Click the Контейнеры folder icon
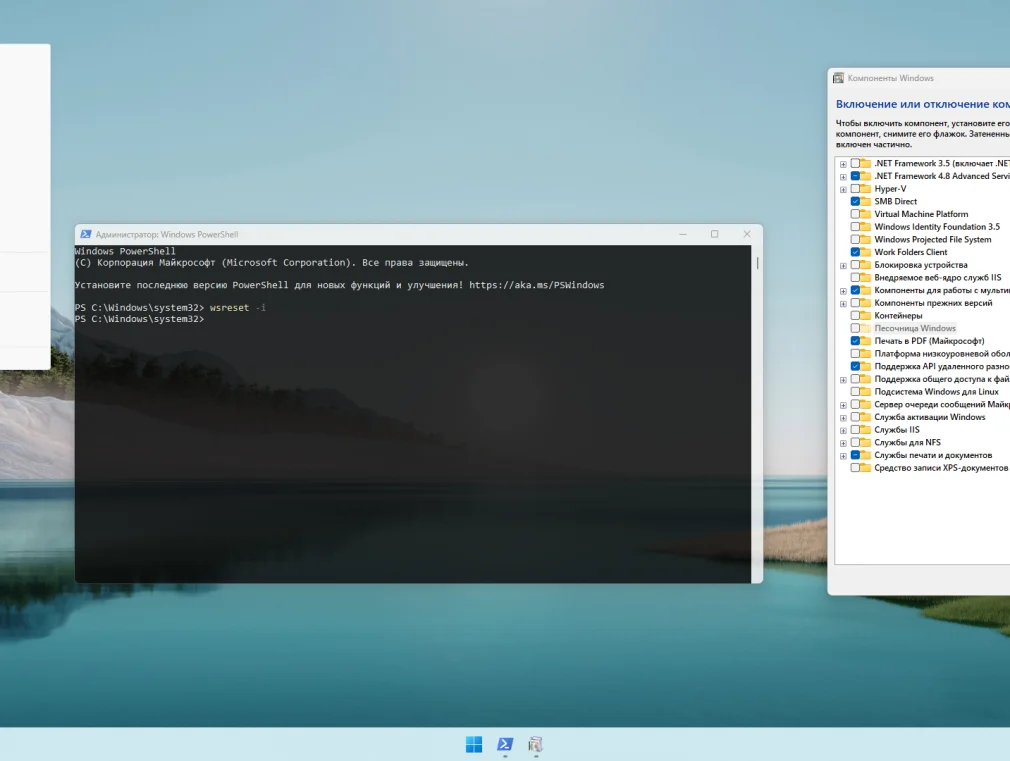Screen dimensions: 1010x761 tap(866, 316)
